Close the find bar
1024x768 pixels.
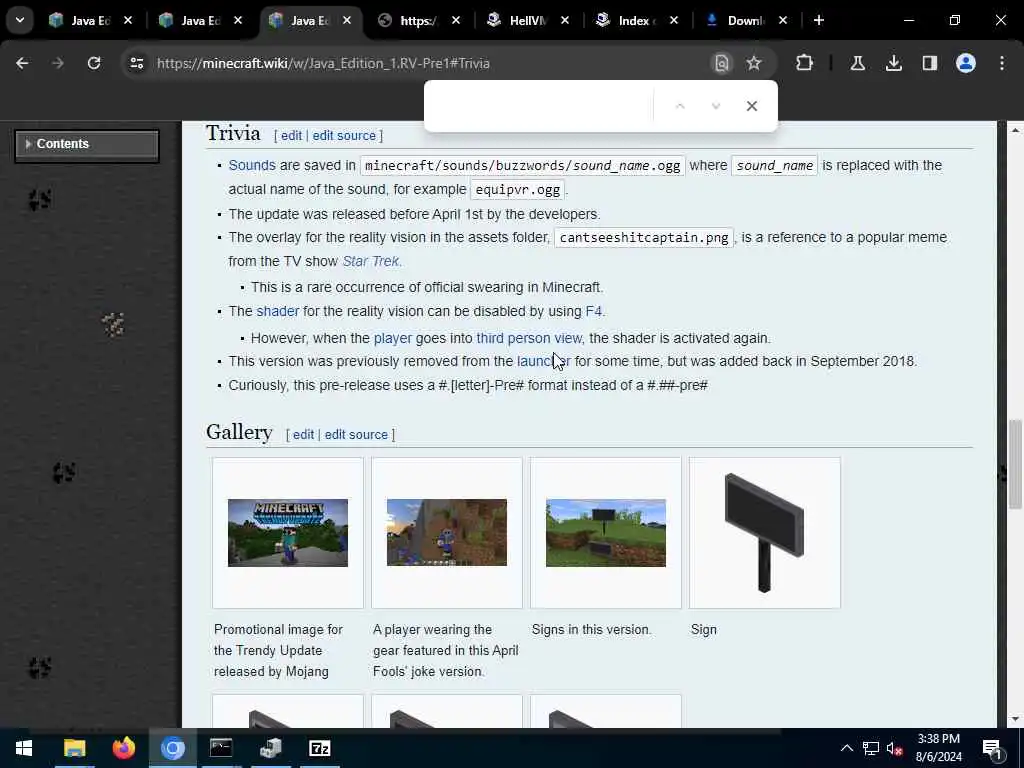[x=752, y=106]
